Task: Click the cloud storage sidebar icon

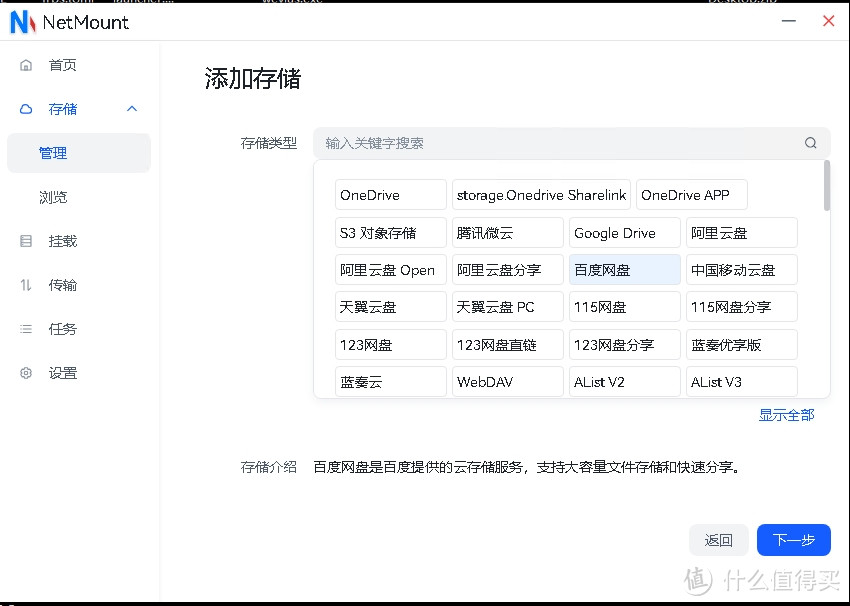Action: click(x=25, y=108)
